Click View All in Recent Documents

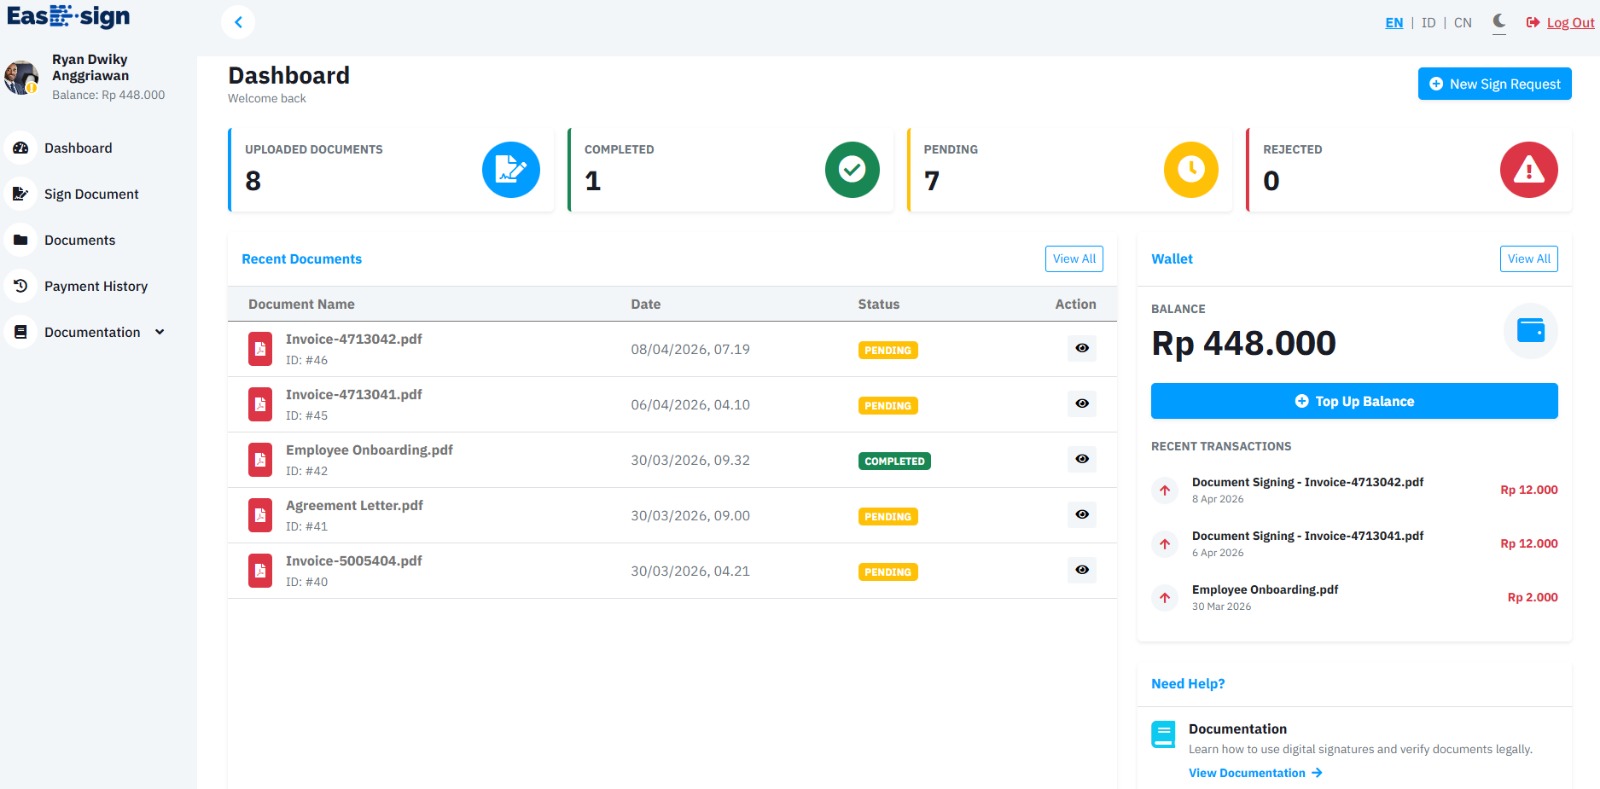(x=1073, y=259)
